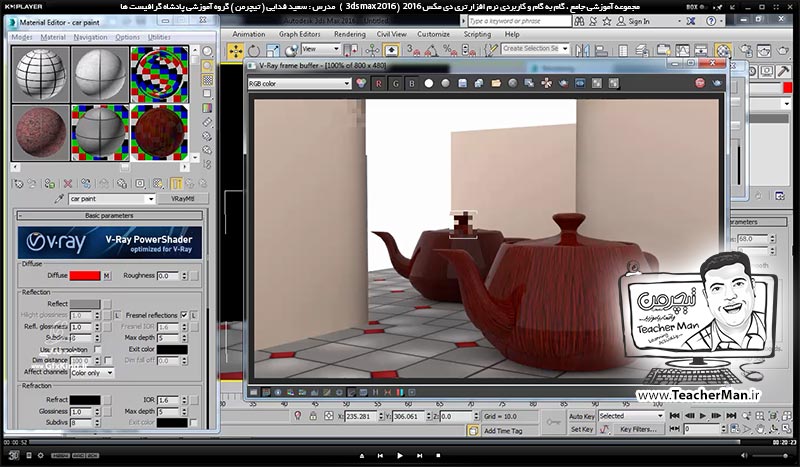Click Show Shaded Material in Viewport icon
800x467 pixels.
[x=158, y=183]
